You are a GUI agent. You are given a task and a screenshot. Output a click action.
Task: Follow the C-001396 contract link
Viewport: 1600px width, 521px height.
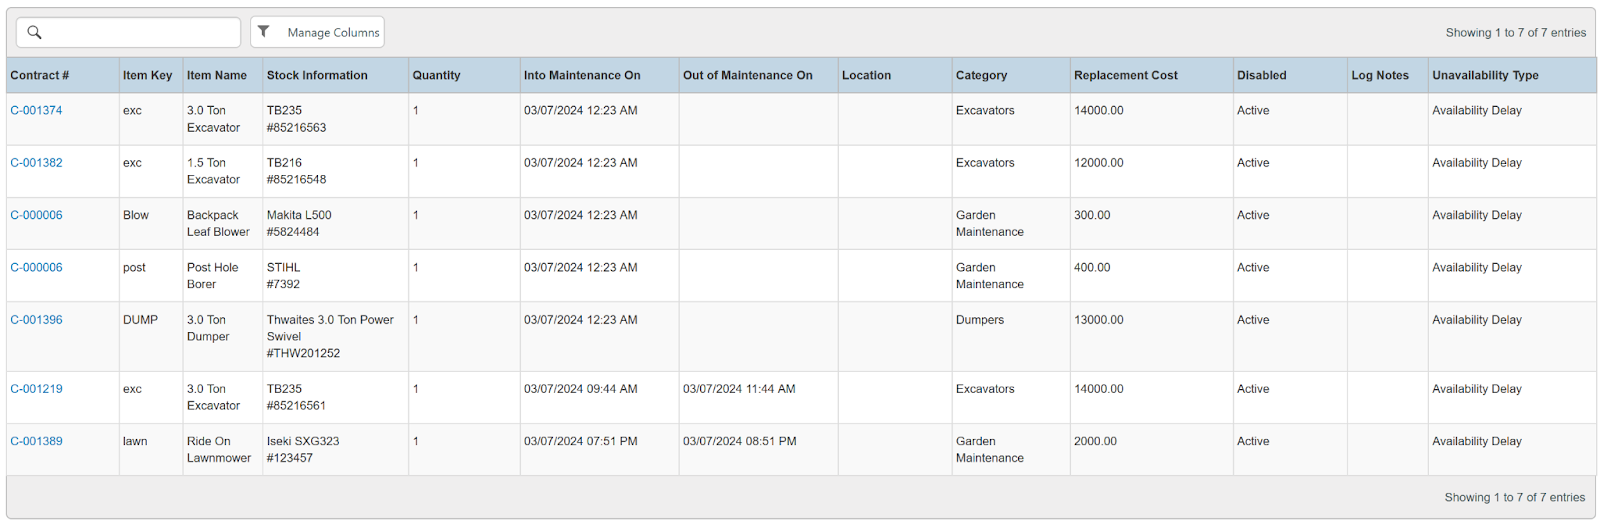(36, 320)
